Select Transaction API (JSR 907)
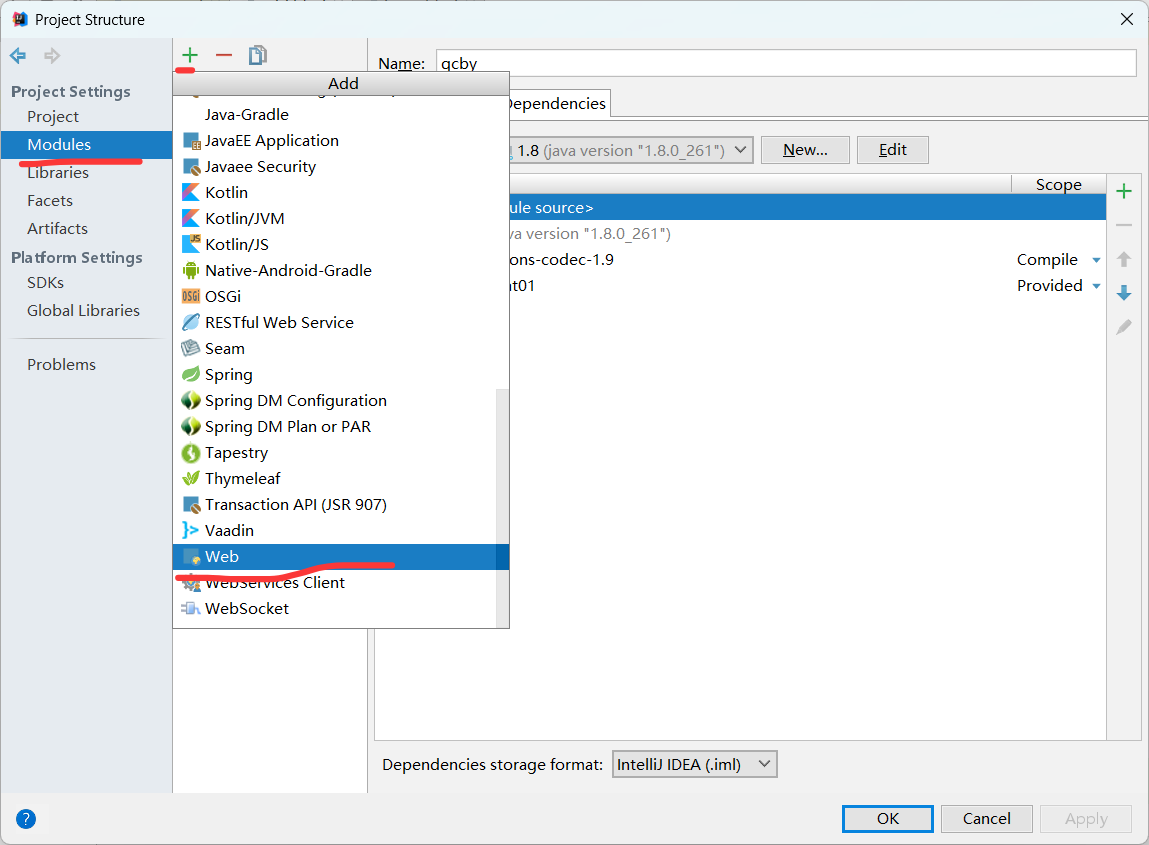 click(x=335, y=505)
